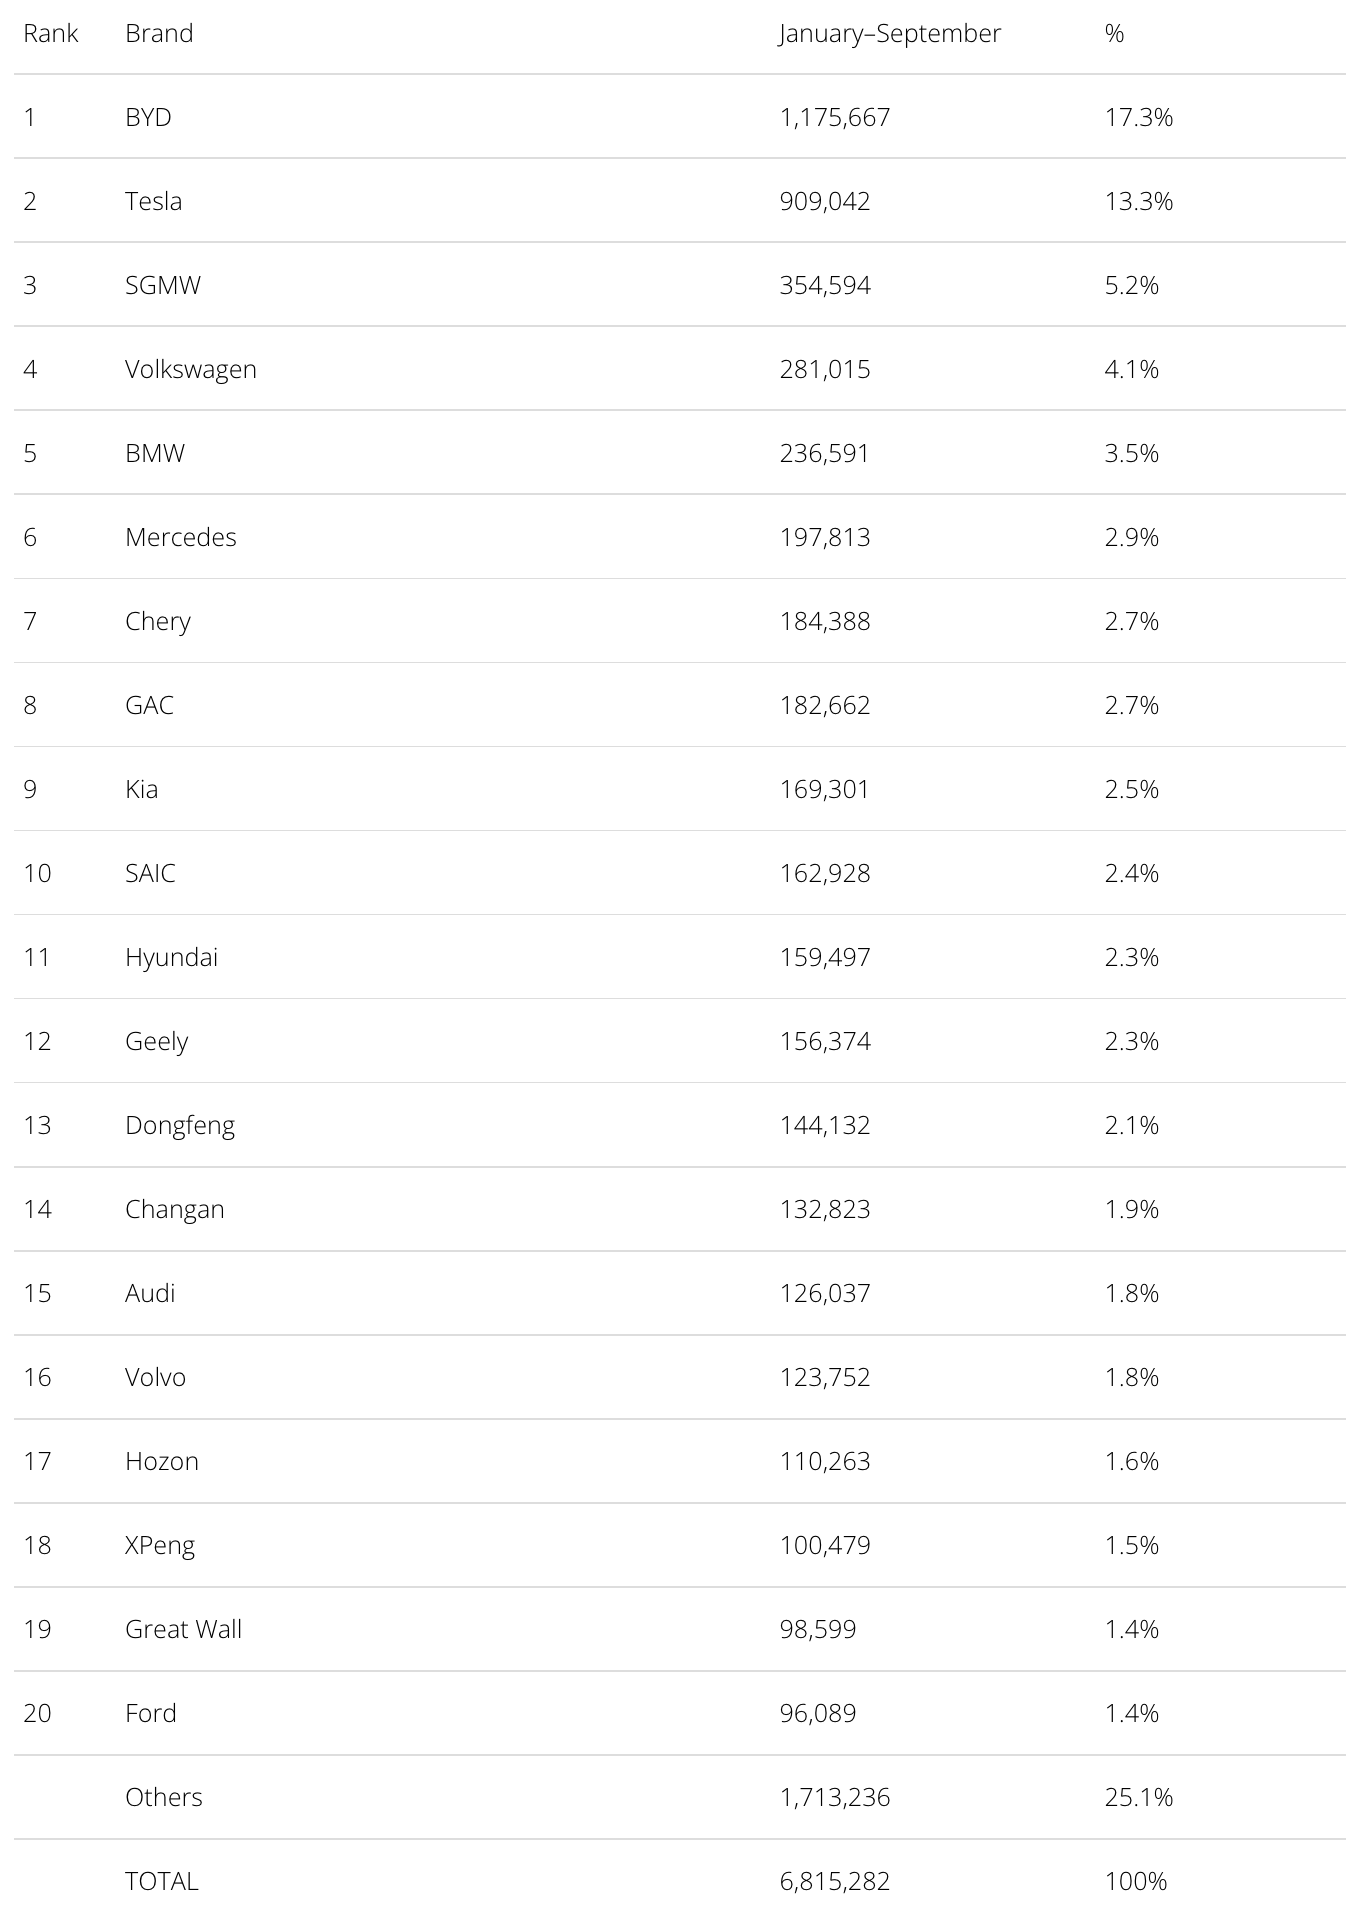This screenshot has width=1372, height=1913.
Task: Select the Tesla brand cell
Action: 154,201
